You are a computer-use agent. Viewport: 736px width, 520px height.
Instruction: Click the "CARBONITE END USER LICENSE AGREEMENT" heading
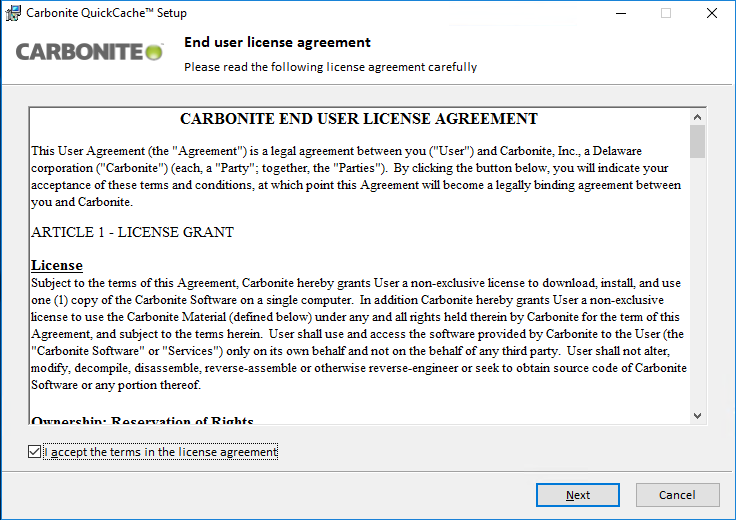358,119
